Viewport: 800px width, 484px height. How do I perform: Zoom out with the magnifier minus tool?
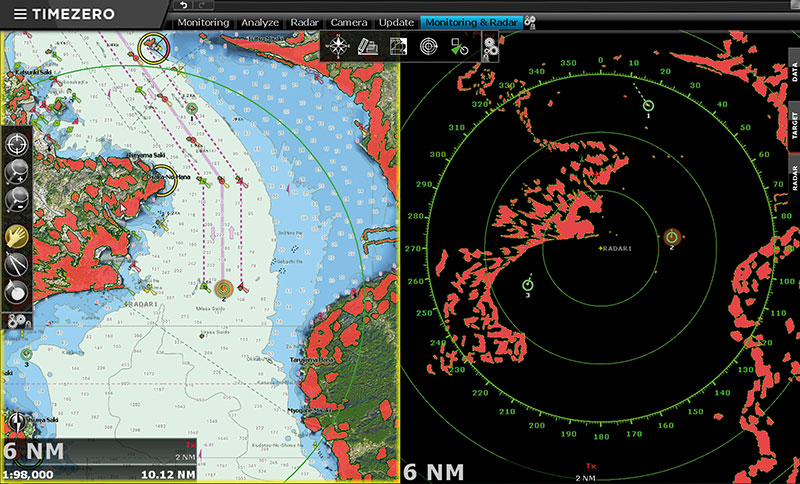pos(17,205)
